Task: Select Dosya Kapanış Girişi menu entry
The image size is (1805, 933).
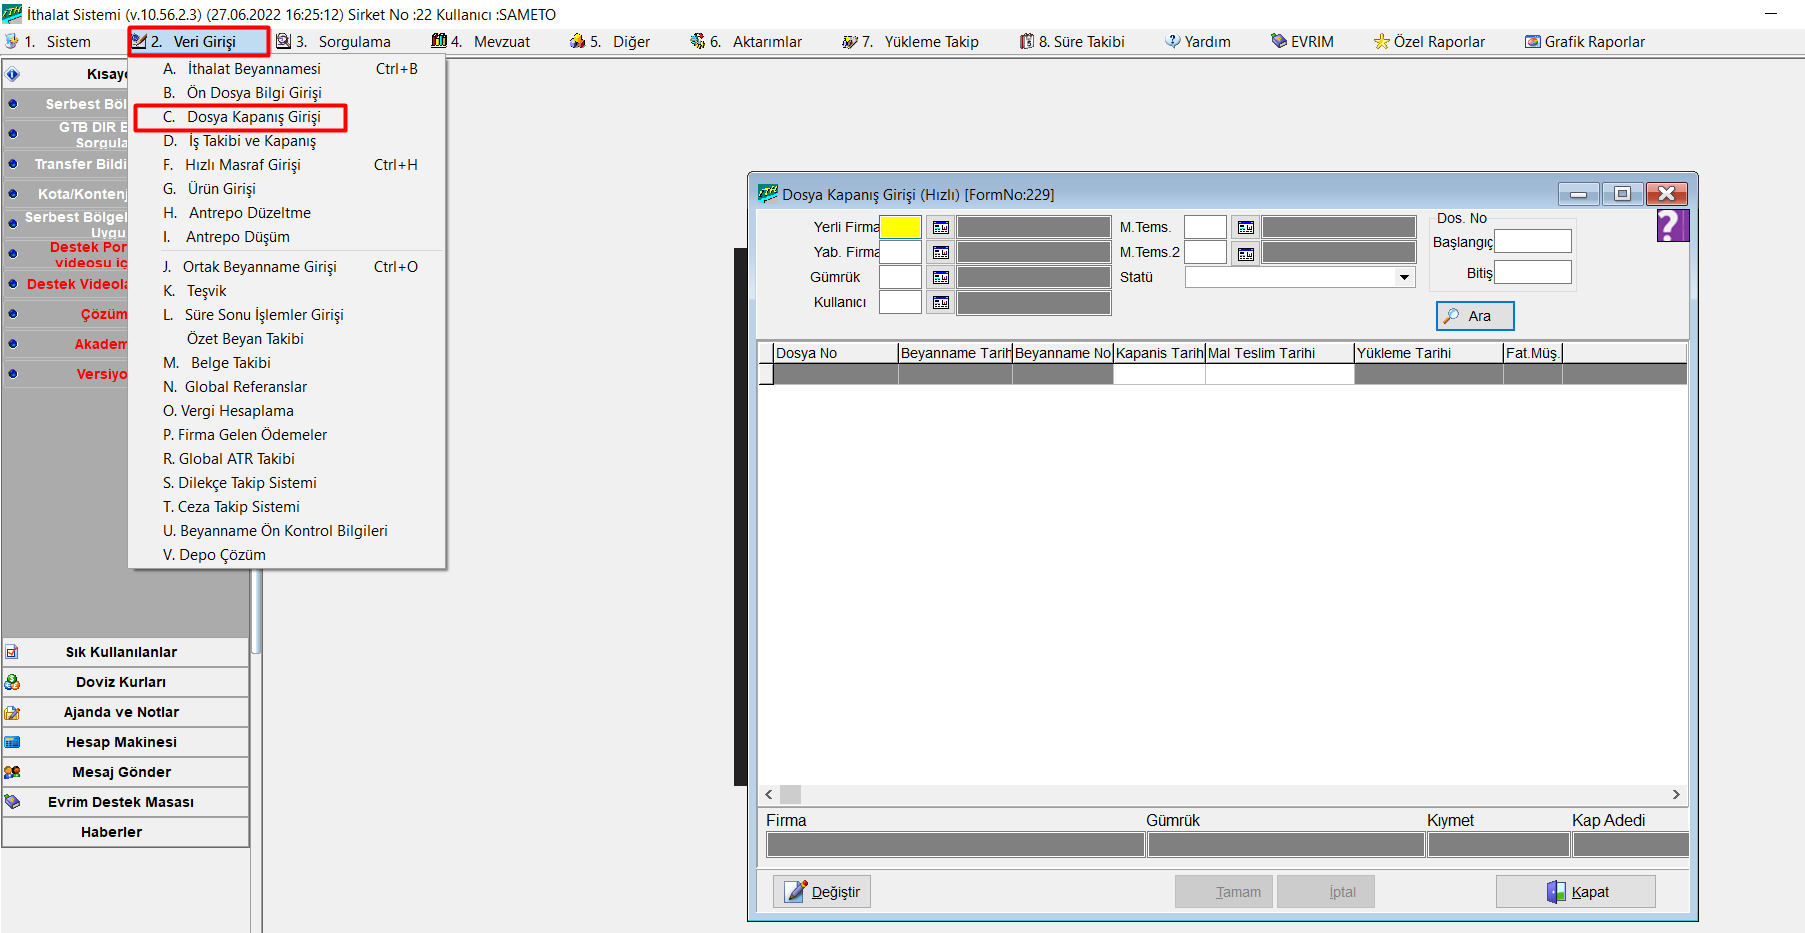Action: [x=241, y=117]
